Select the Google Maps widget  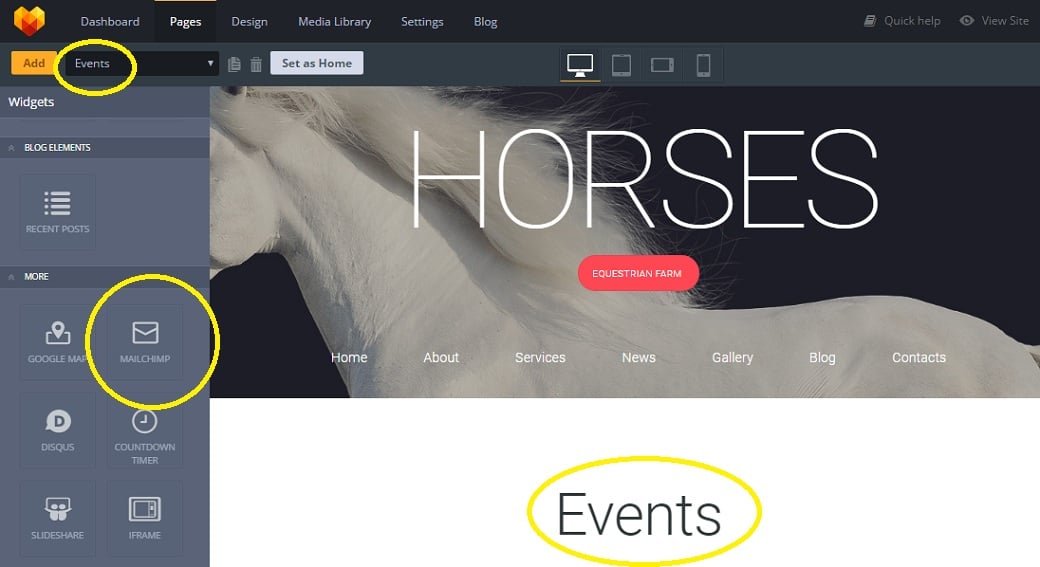point(57,342)
